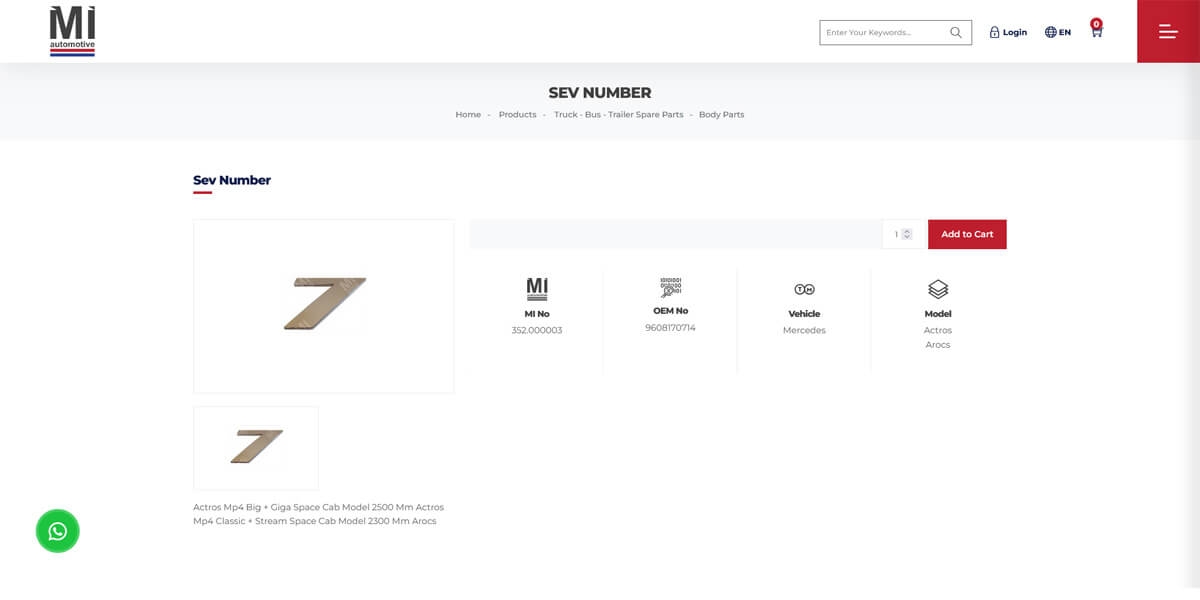This screenshot has height=600, width=1200.
Task: Open the red hamburger menu
Action: pyautogui.click(x=1168, y=32)
